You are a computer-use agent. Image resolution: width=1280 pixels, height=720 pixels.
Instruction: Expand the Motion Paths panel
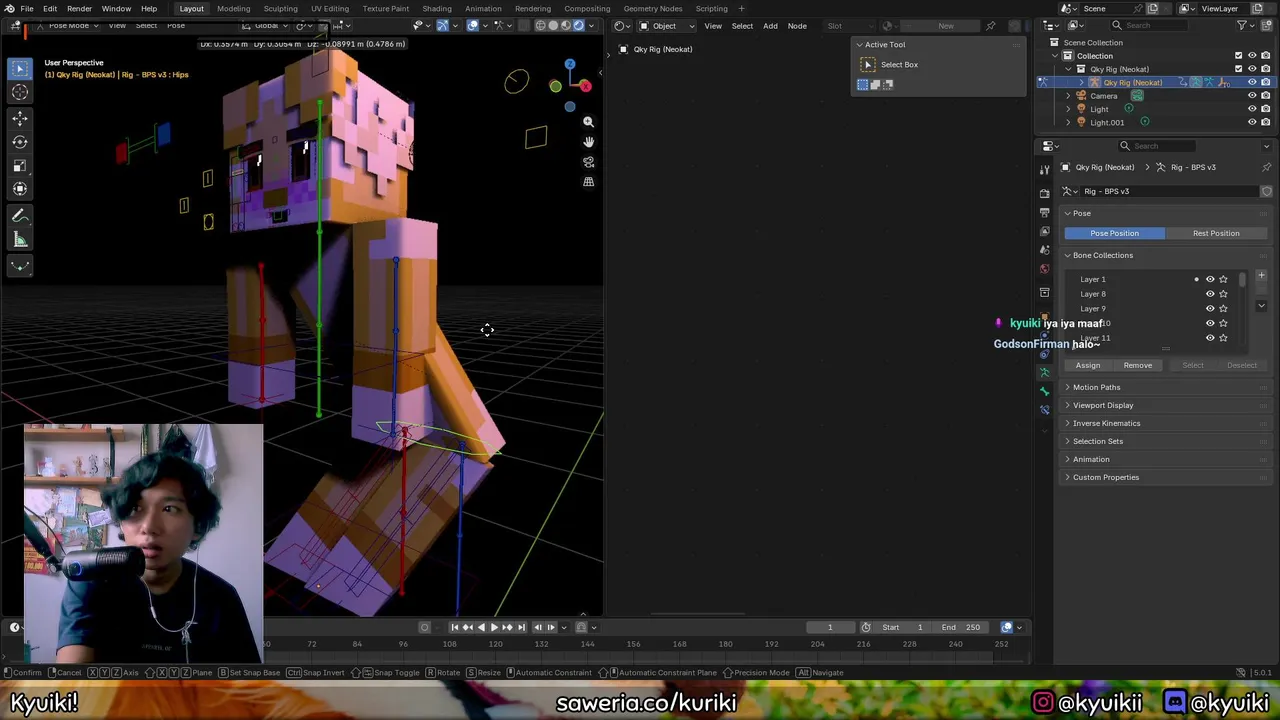coord(1096,387)
